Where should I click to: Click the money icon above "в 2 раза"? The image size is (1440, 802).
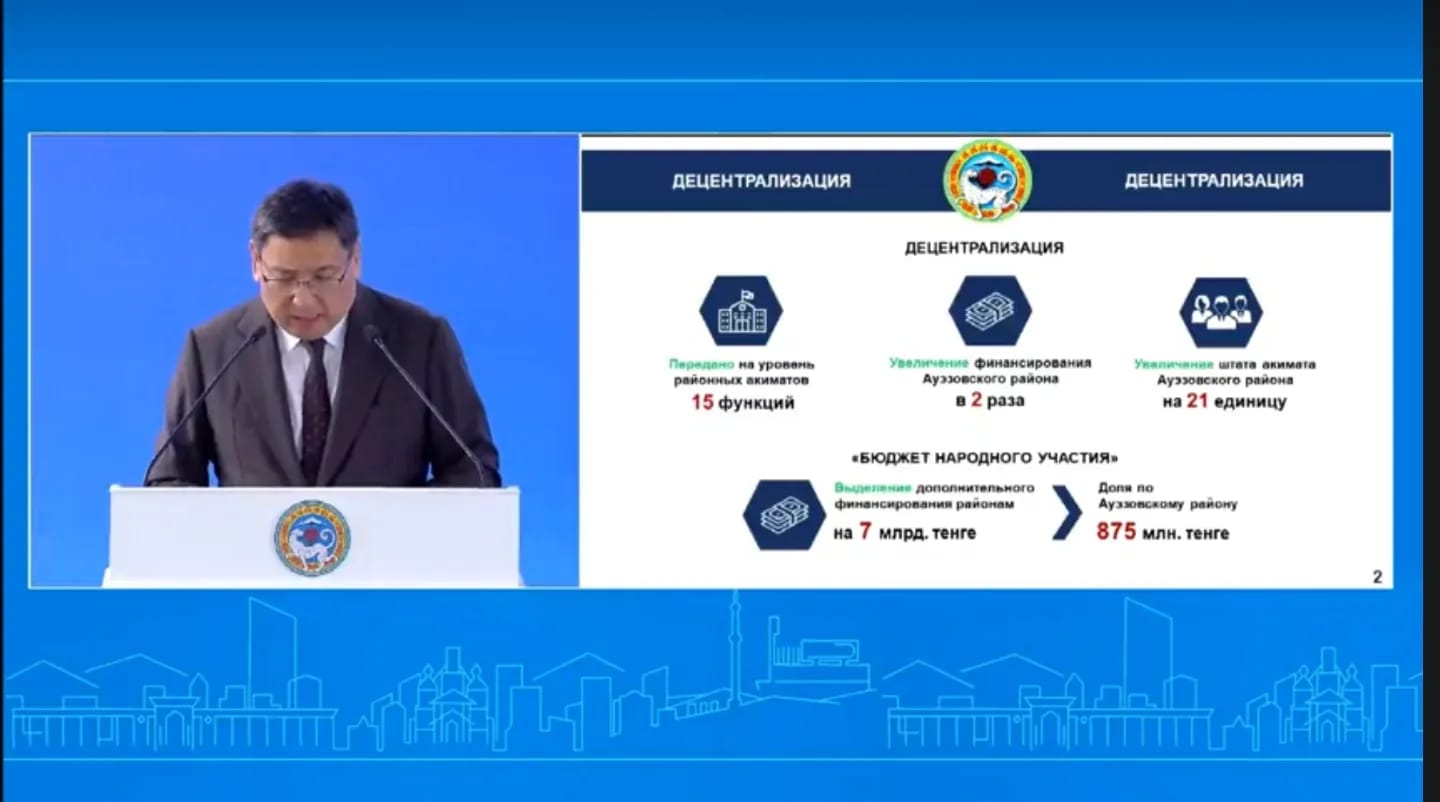coord(990,311)
